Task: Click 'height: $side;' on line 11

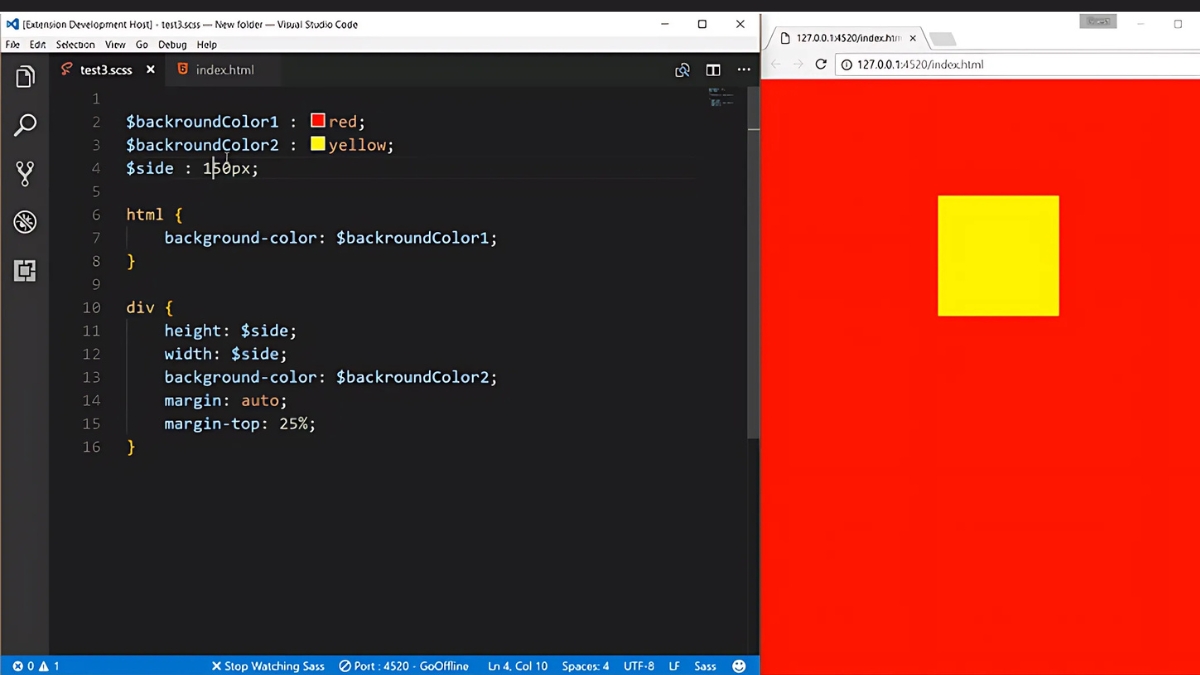Action: (x=231, y=331)
